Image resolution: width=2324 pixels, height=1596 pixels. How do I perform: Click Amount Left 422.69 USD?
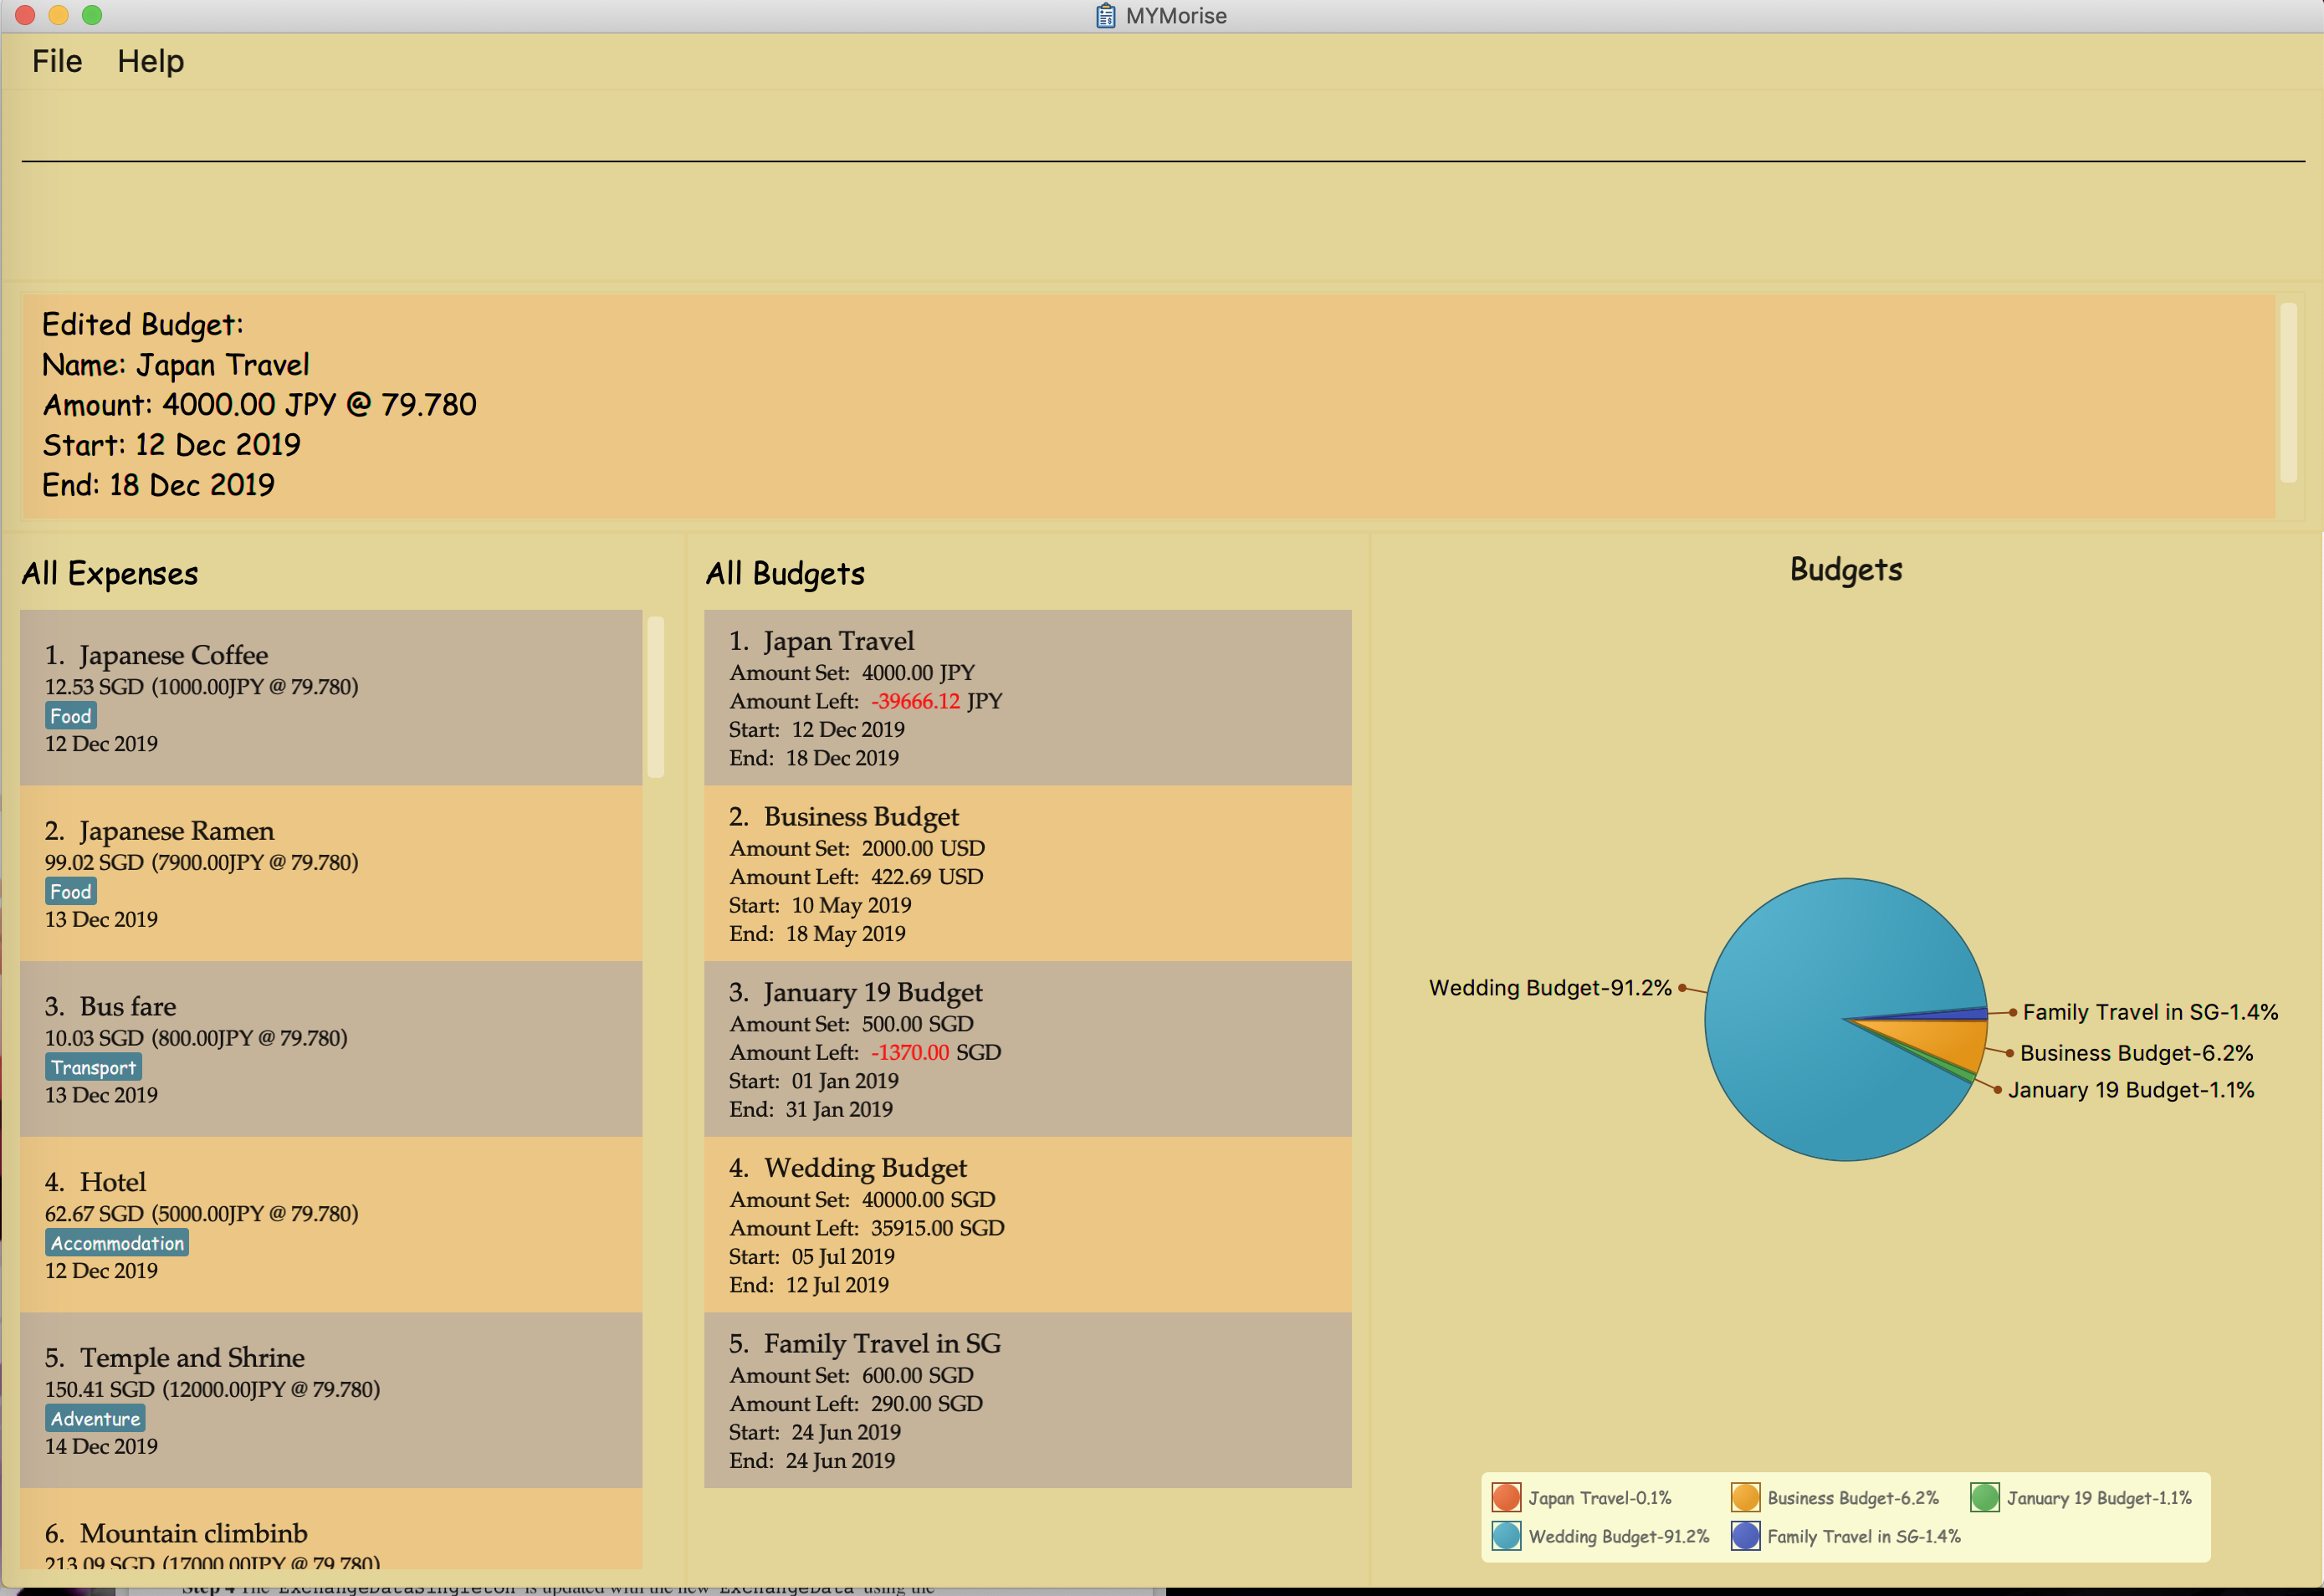point(856,877)
